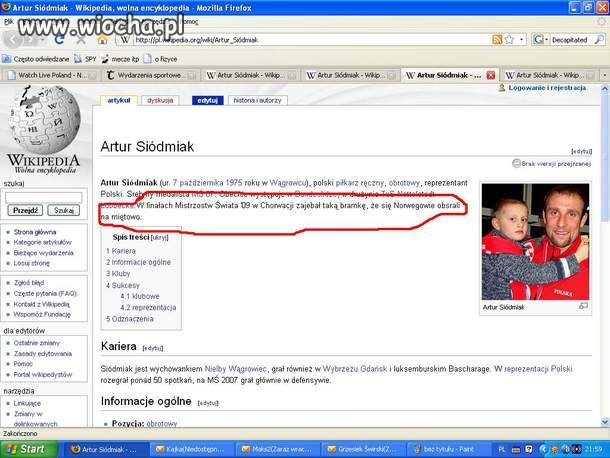Open the Często odwiedzane bookmark folder
This screenshot has width=610, height=458.
(x=36, y=59)
